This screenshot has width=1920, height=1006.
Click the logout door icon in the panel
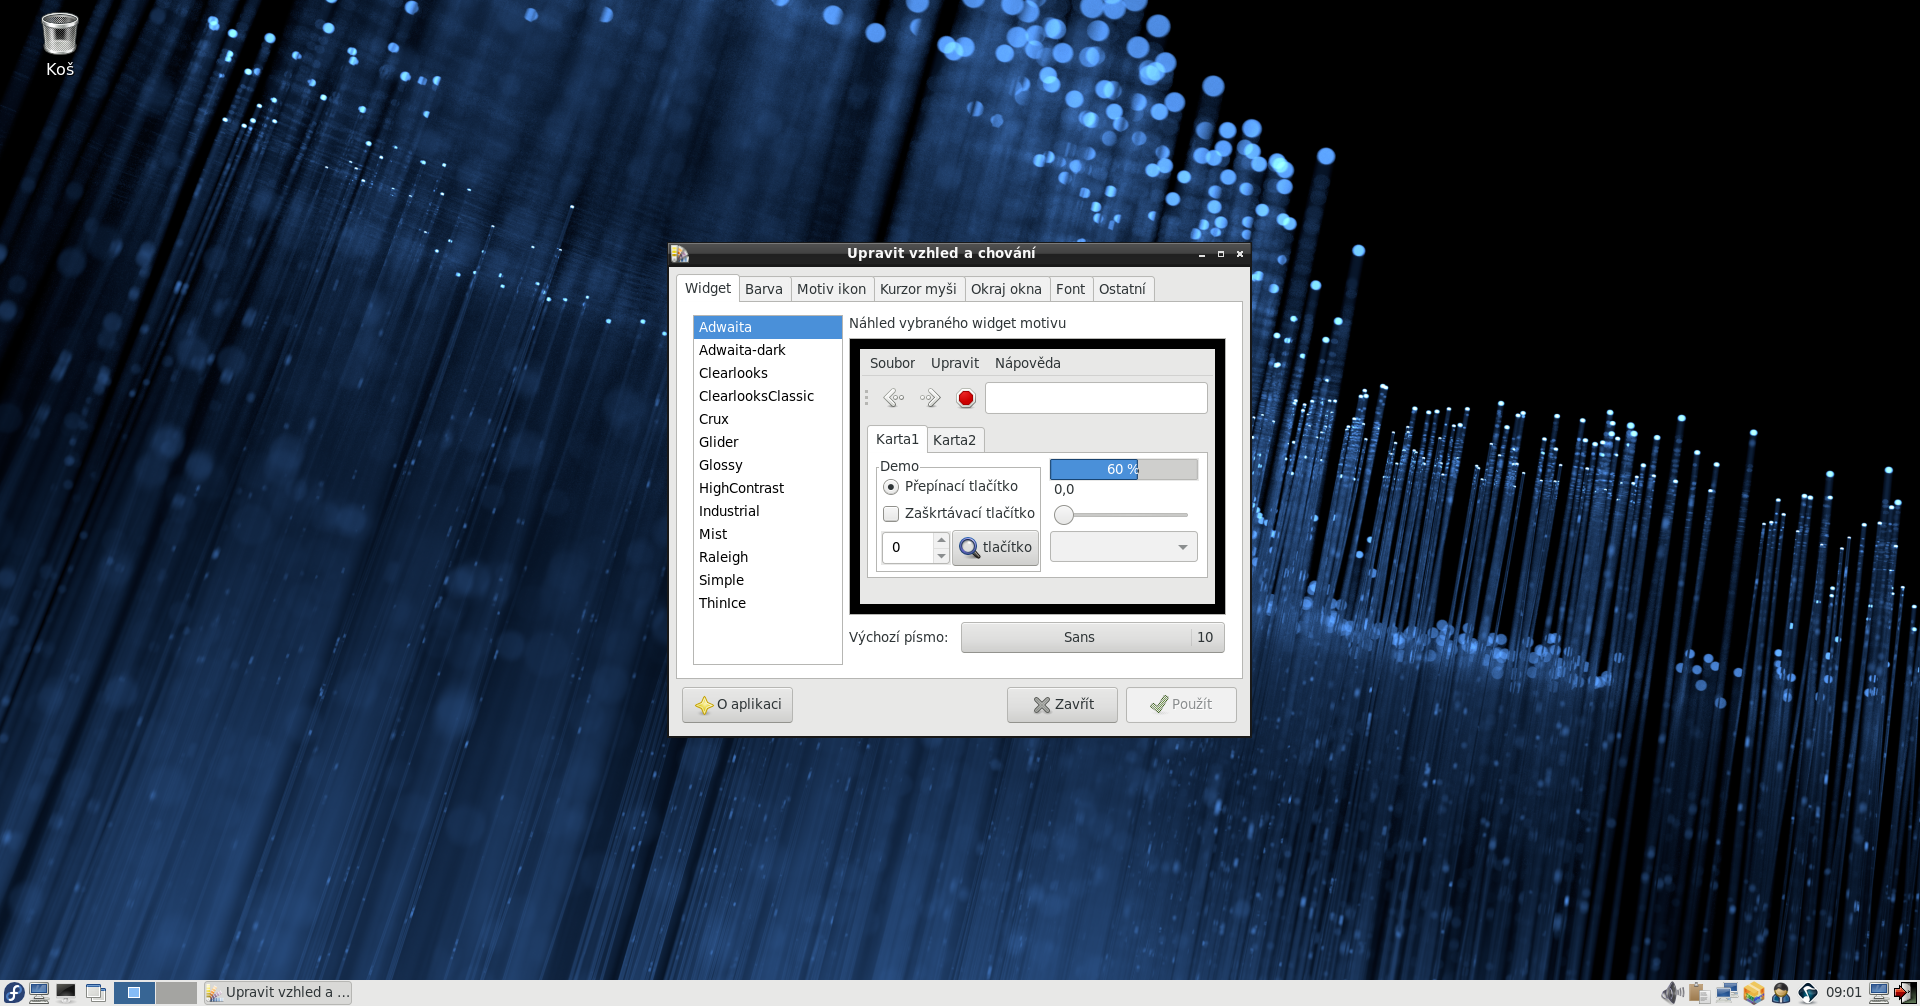pos(1905,992)
